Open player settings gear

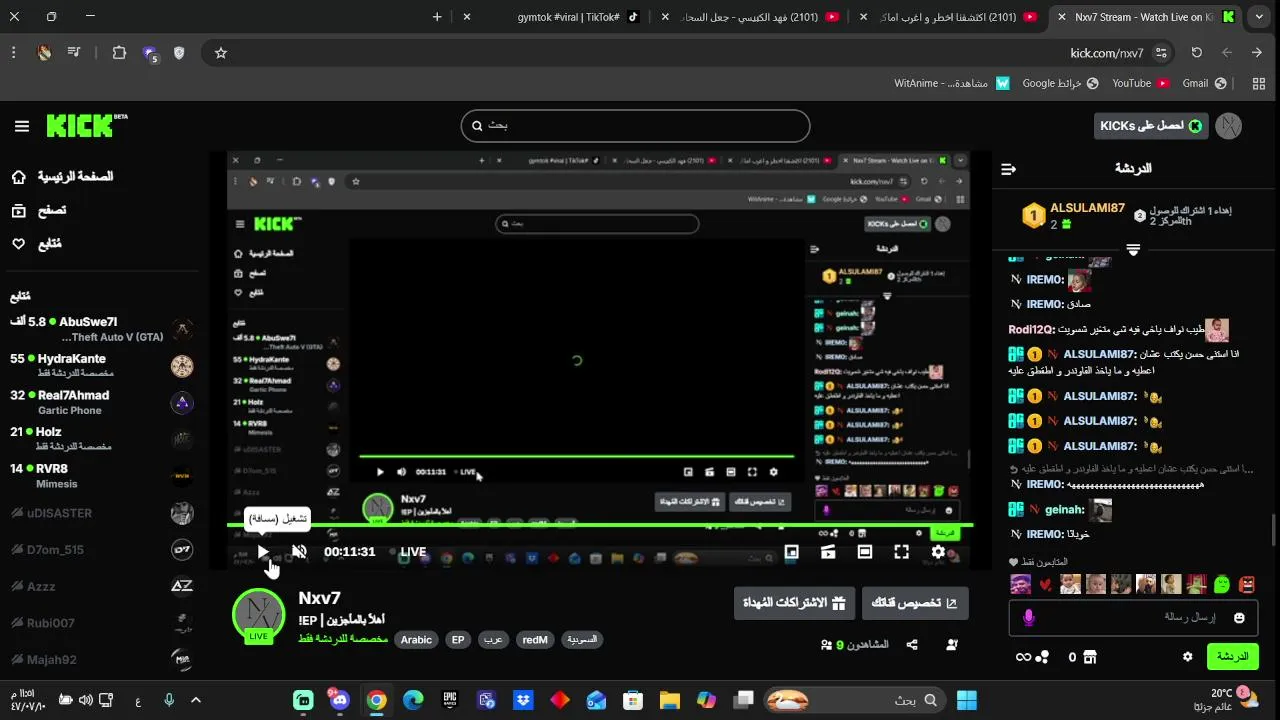coord(938,551)
